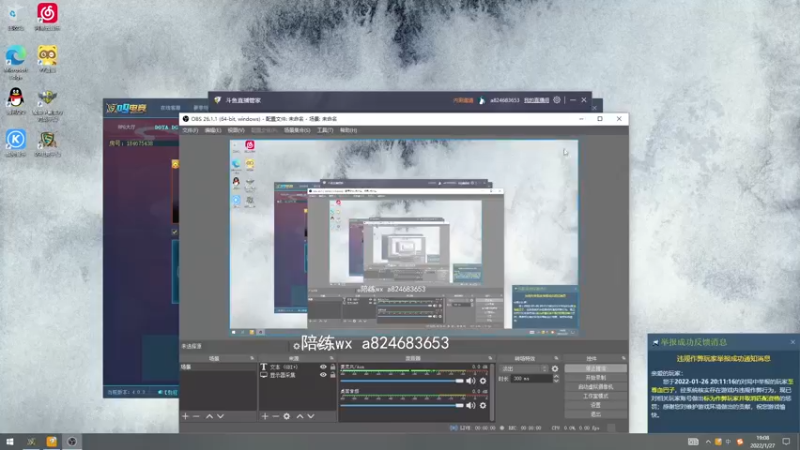800x450 pixels.
Task: Toggle the lock on the text source
Action: coord(333,367)
